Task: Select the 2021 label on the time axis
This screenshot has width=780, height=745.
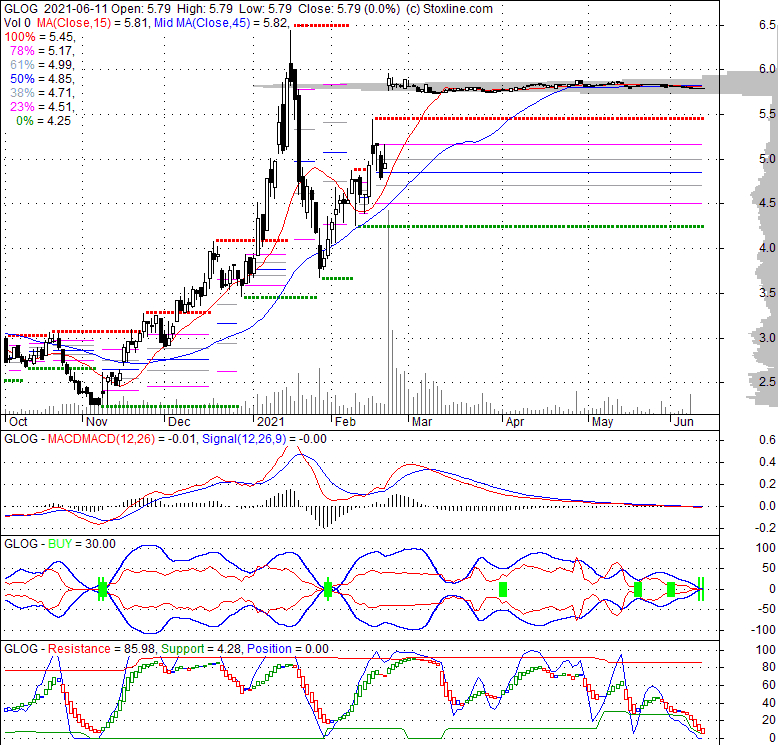Action: [270, 422]
